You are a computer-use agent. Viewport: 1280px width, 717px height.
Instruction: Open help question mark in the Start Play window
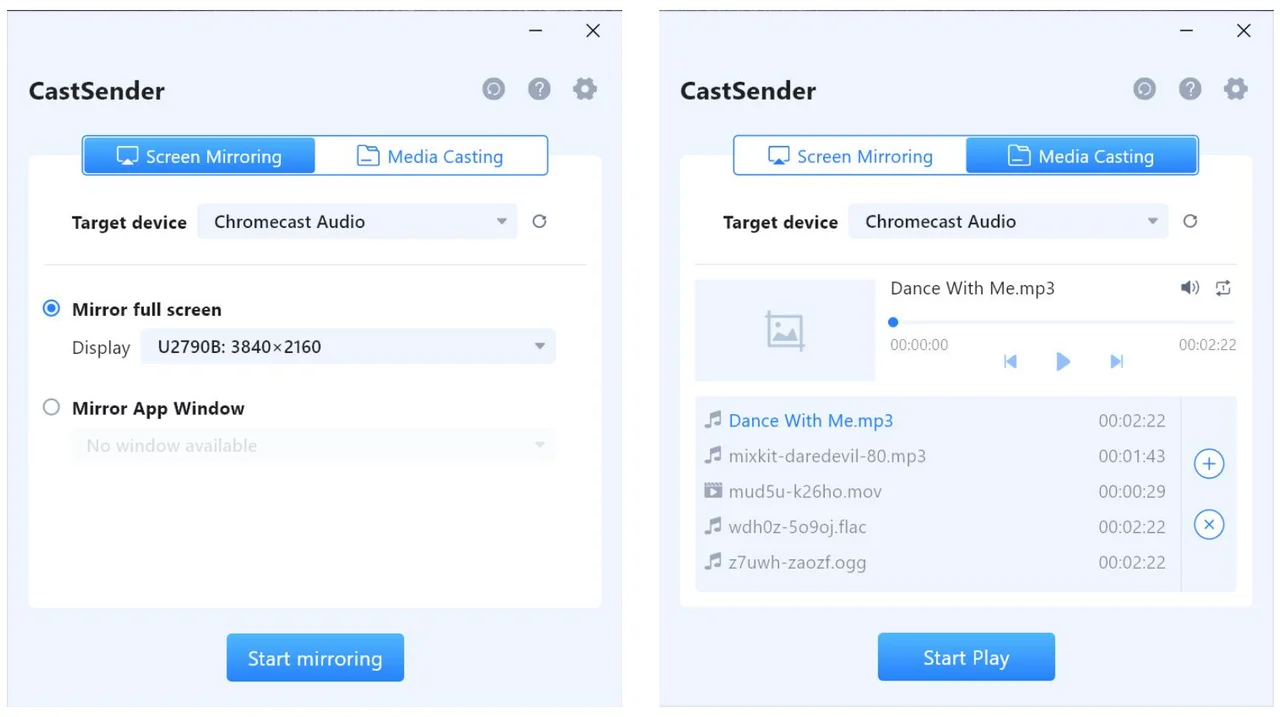pos(1190,89)
